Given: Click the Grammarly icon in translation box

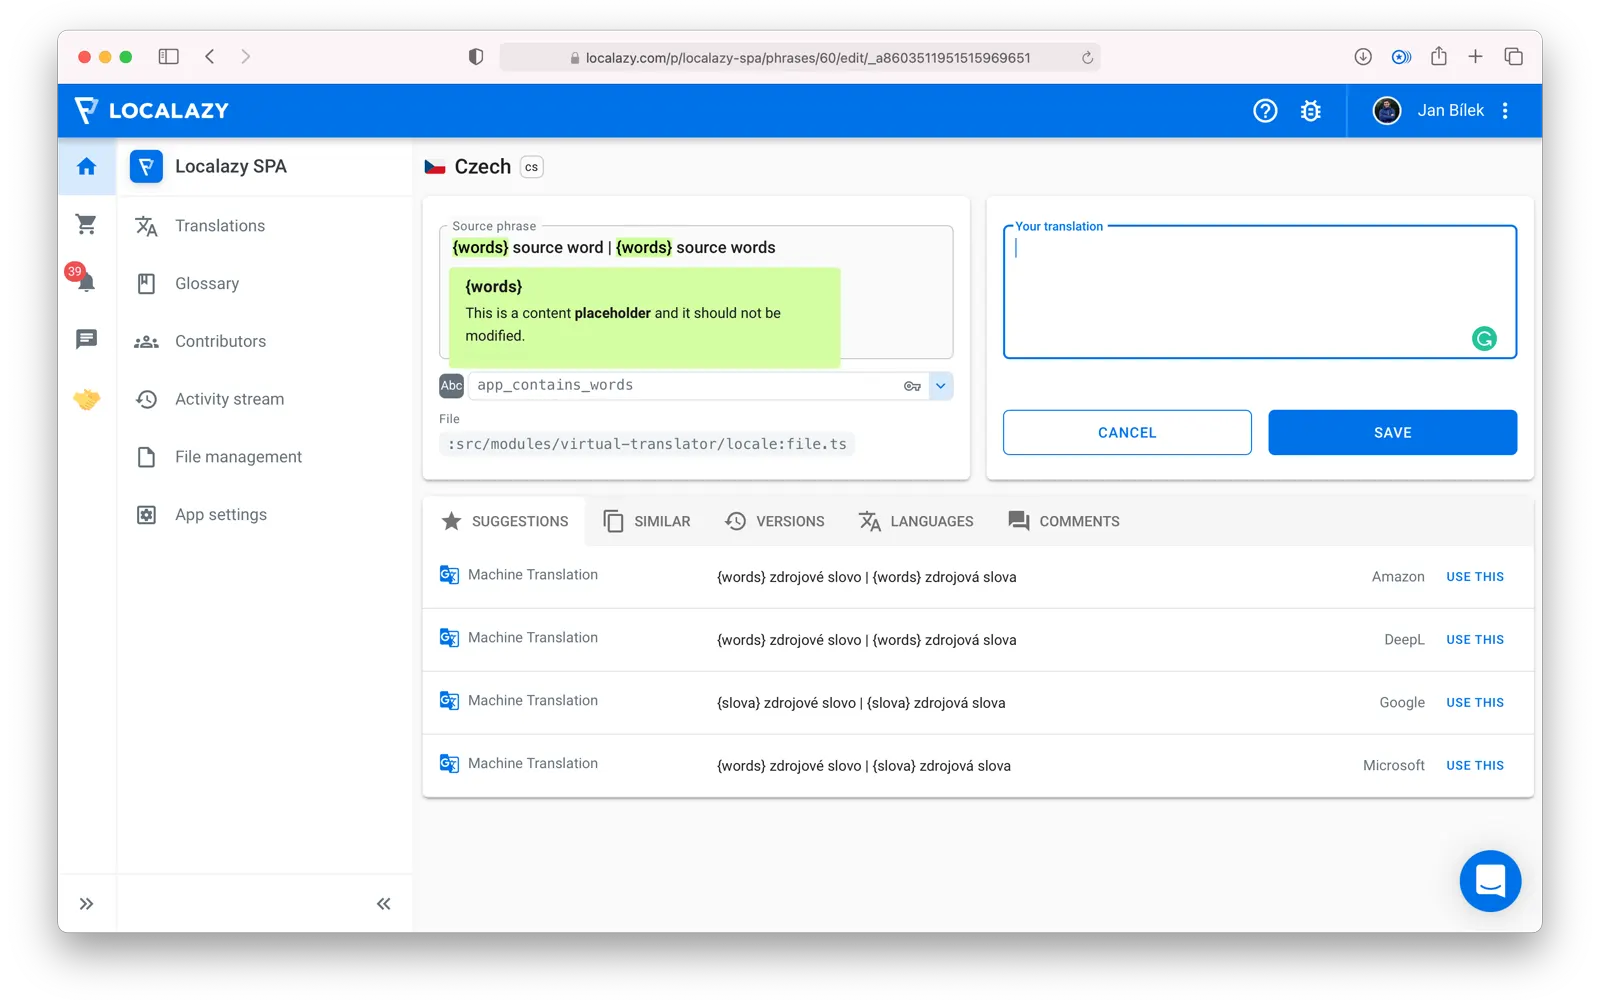Looking at the screenshot, I should 1485,339.
